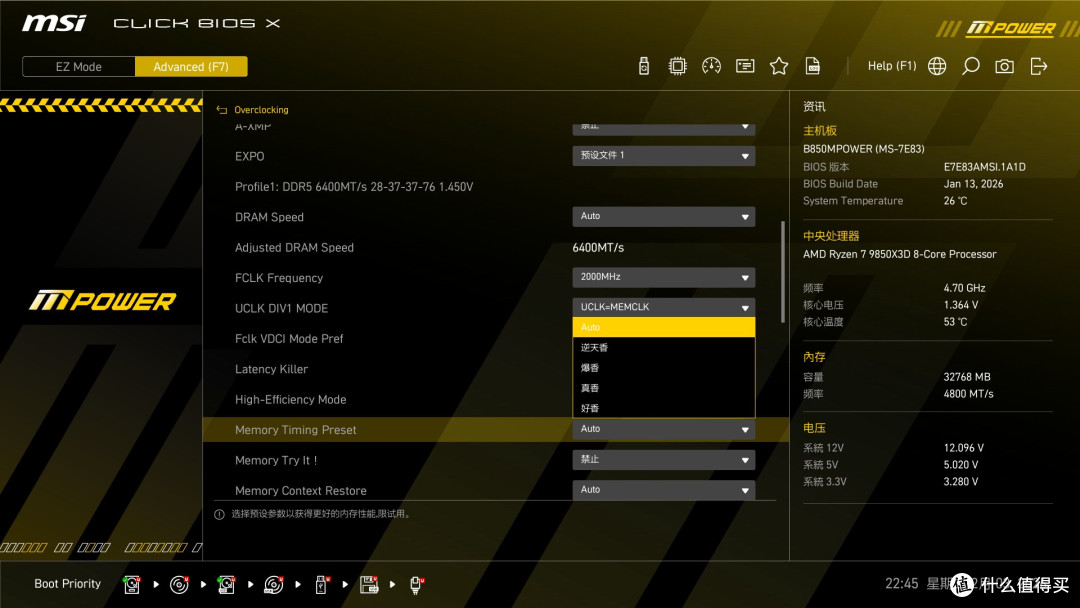Open the DRAM Speed dropdown
The height and width of the screenshot is (608, 1080).
663,216
